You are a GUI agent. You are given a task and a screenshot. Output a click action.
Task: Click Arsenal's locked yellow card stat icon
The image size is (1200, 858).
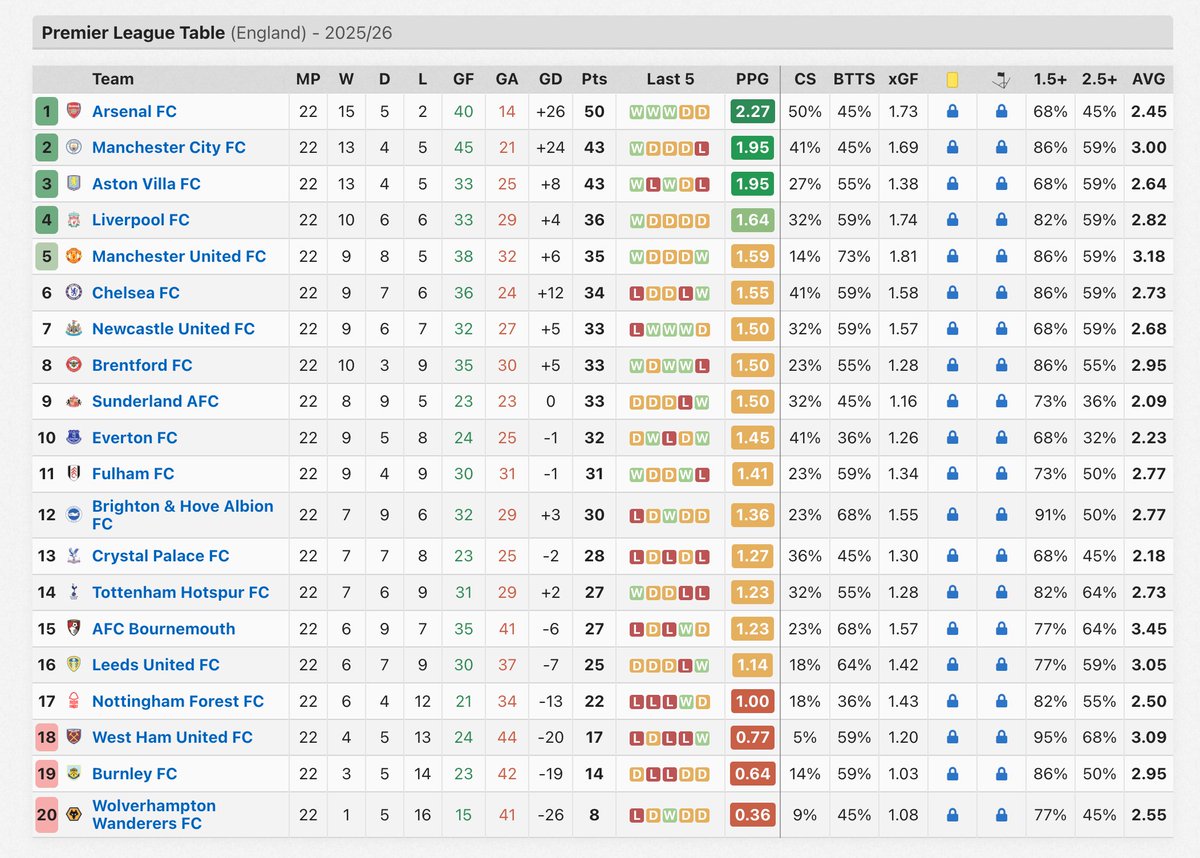click(x=952, y=112)
